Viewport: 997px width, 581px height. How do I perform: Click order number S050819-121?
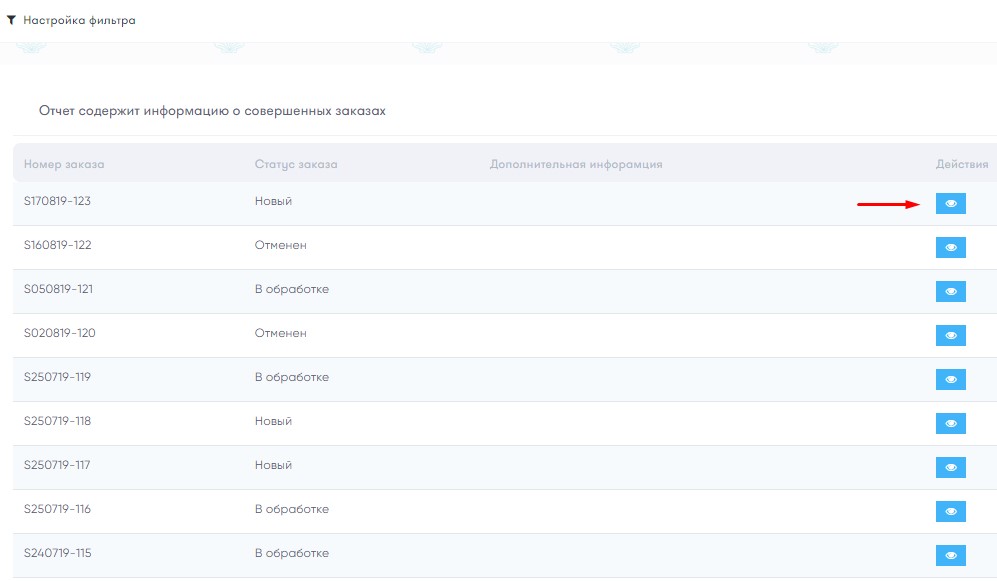[58, 289]
